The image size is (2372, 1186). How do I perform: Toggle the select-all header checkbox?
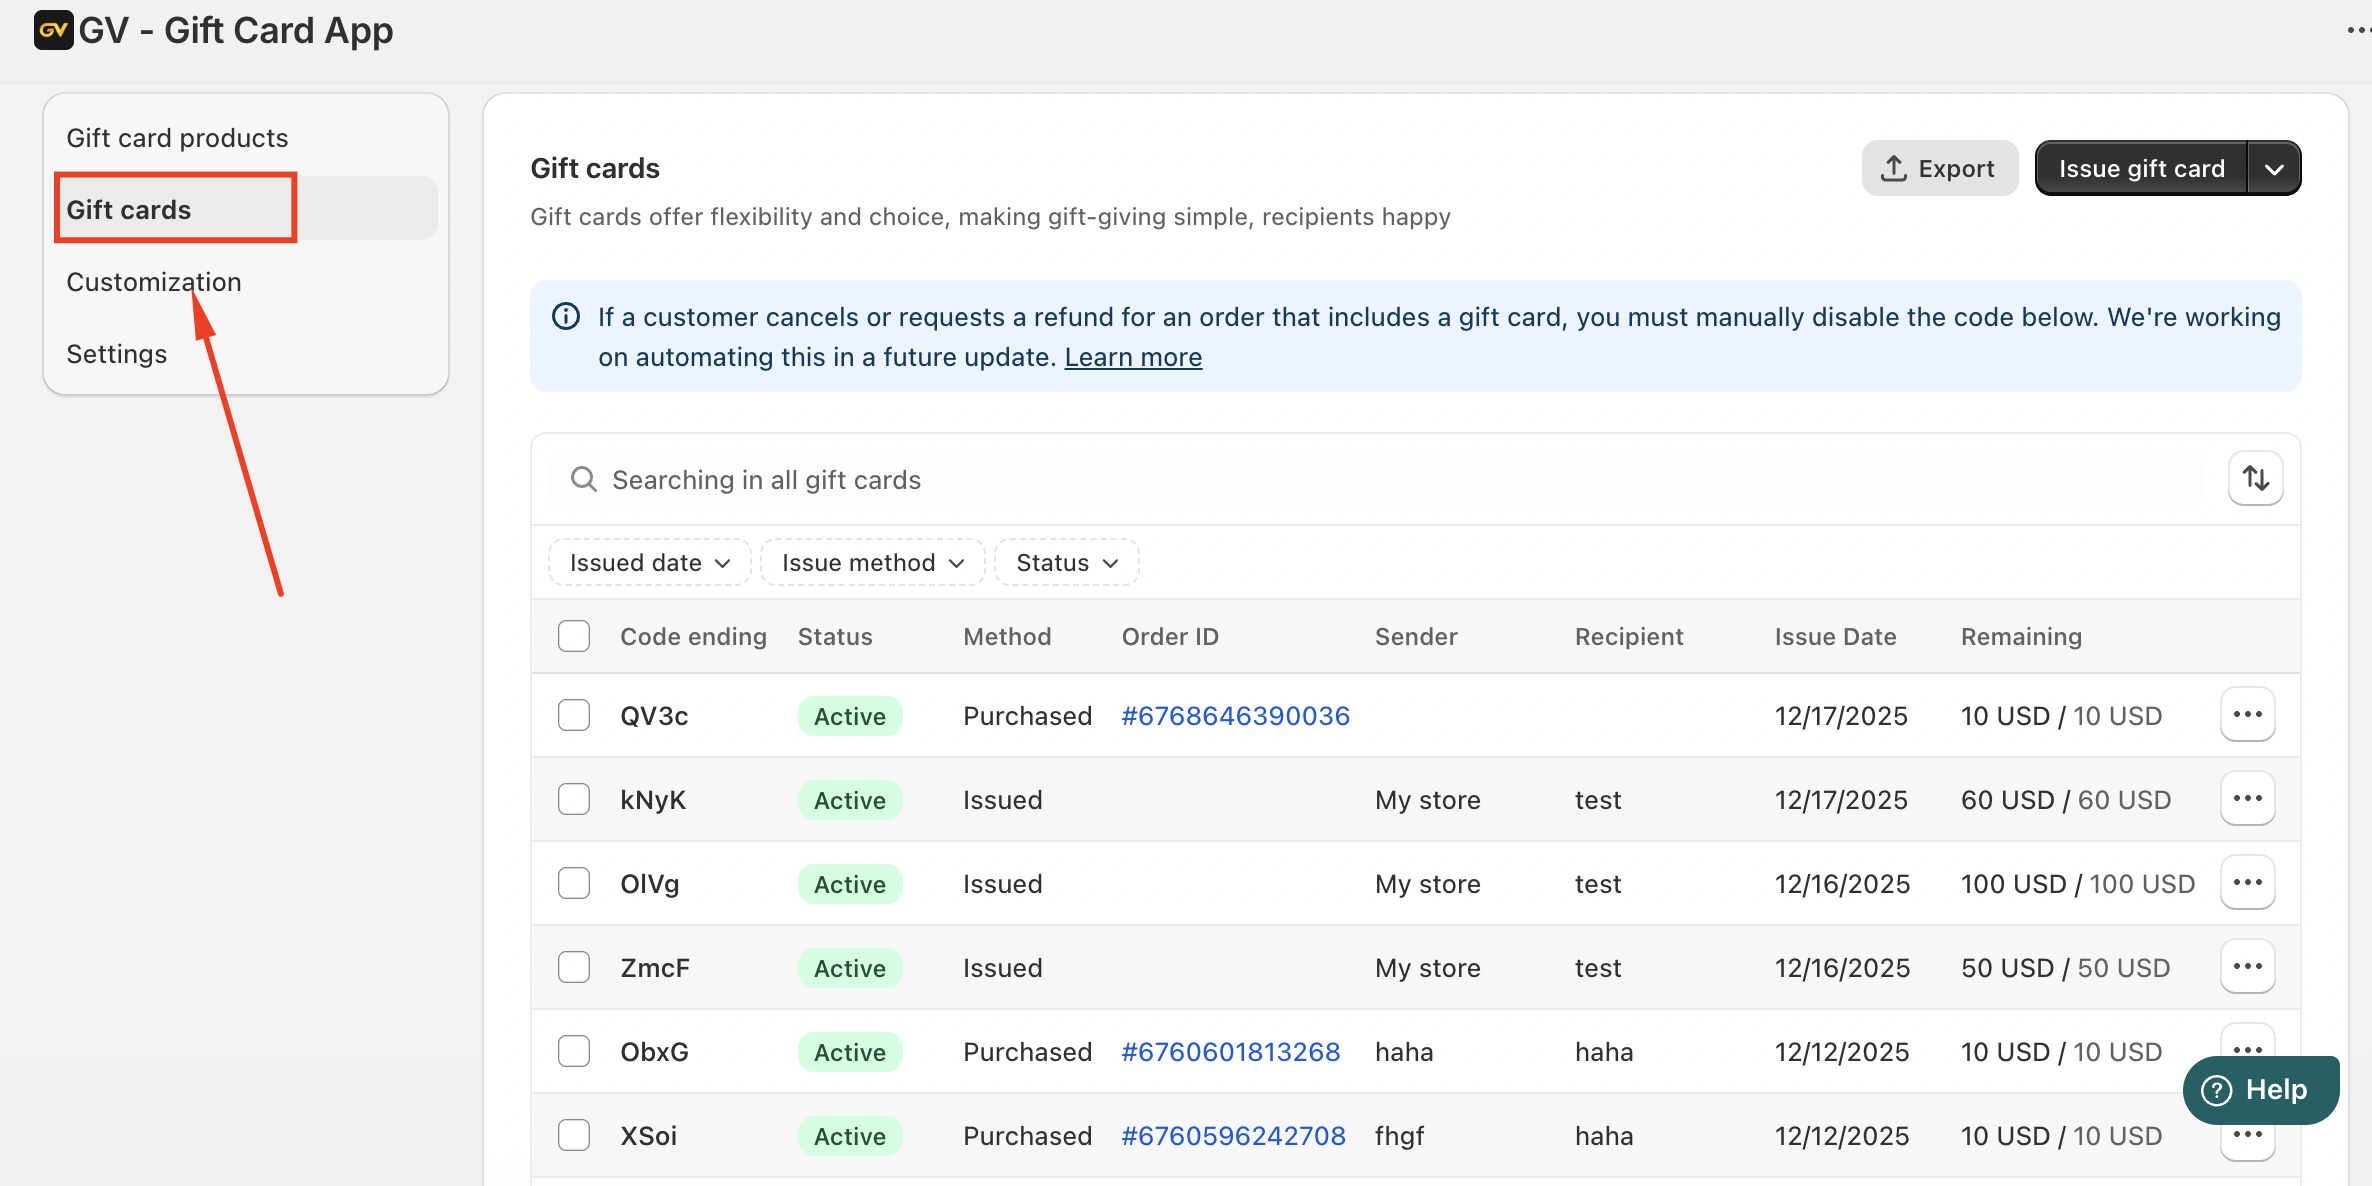point(574,637)
